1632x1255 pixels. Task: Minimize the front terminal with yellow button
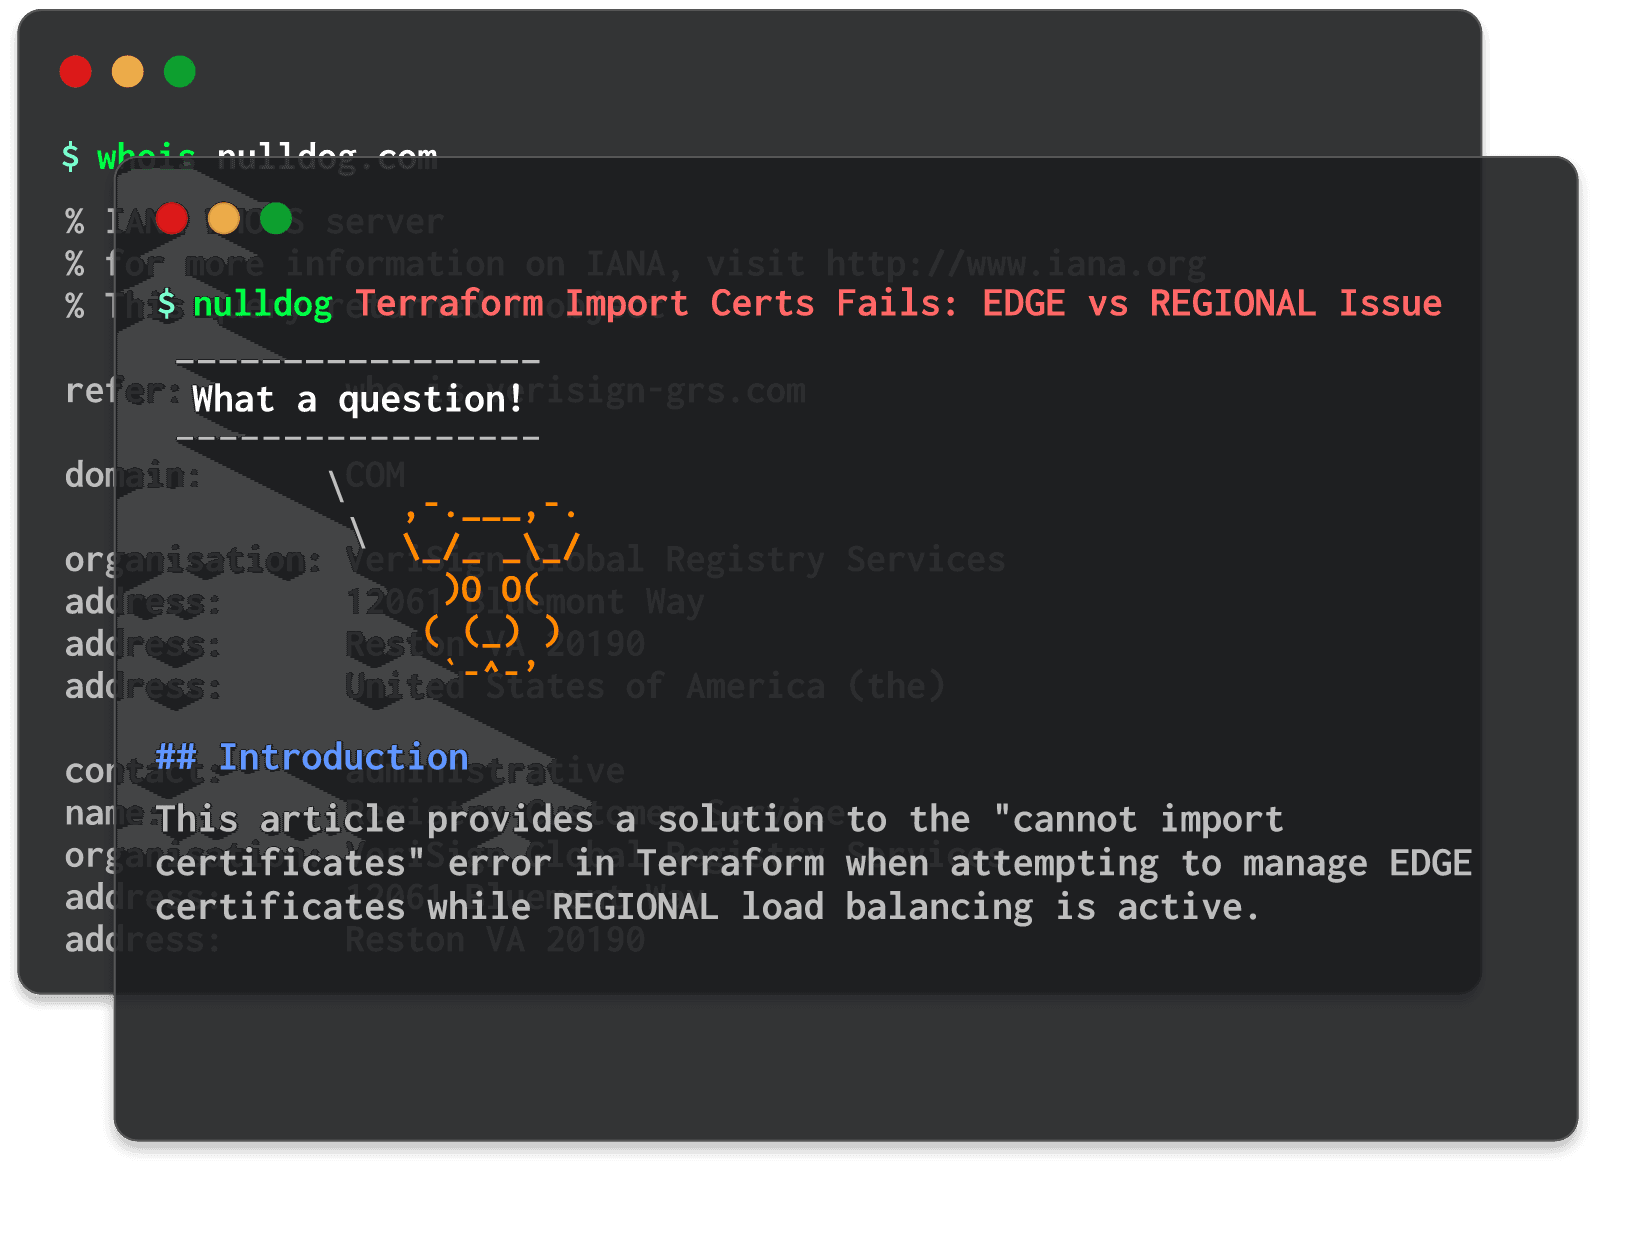(224, 218)
